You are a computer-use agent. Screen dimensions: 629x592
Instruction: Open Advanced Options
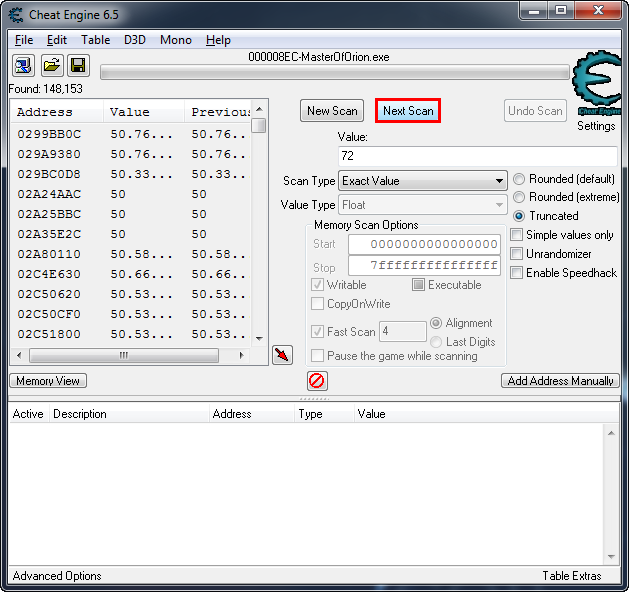[57, 576]
